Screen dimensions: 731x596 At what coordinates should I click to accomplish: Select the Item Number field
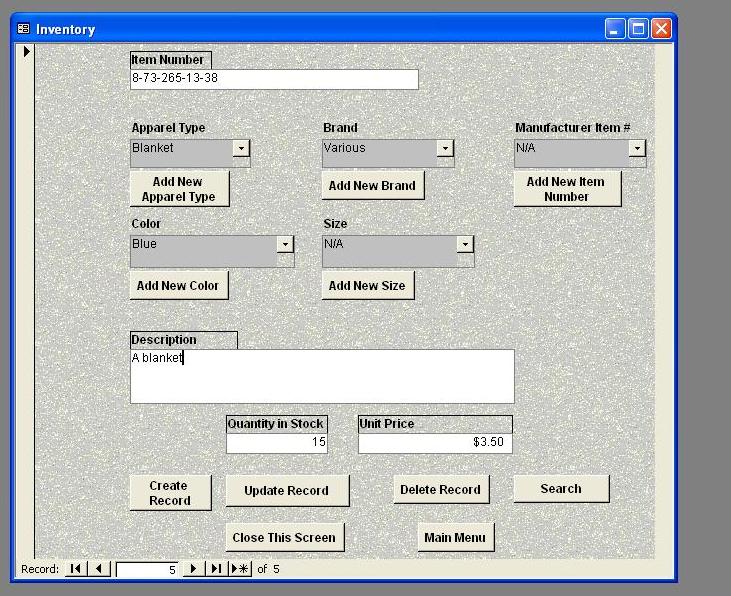274,79
